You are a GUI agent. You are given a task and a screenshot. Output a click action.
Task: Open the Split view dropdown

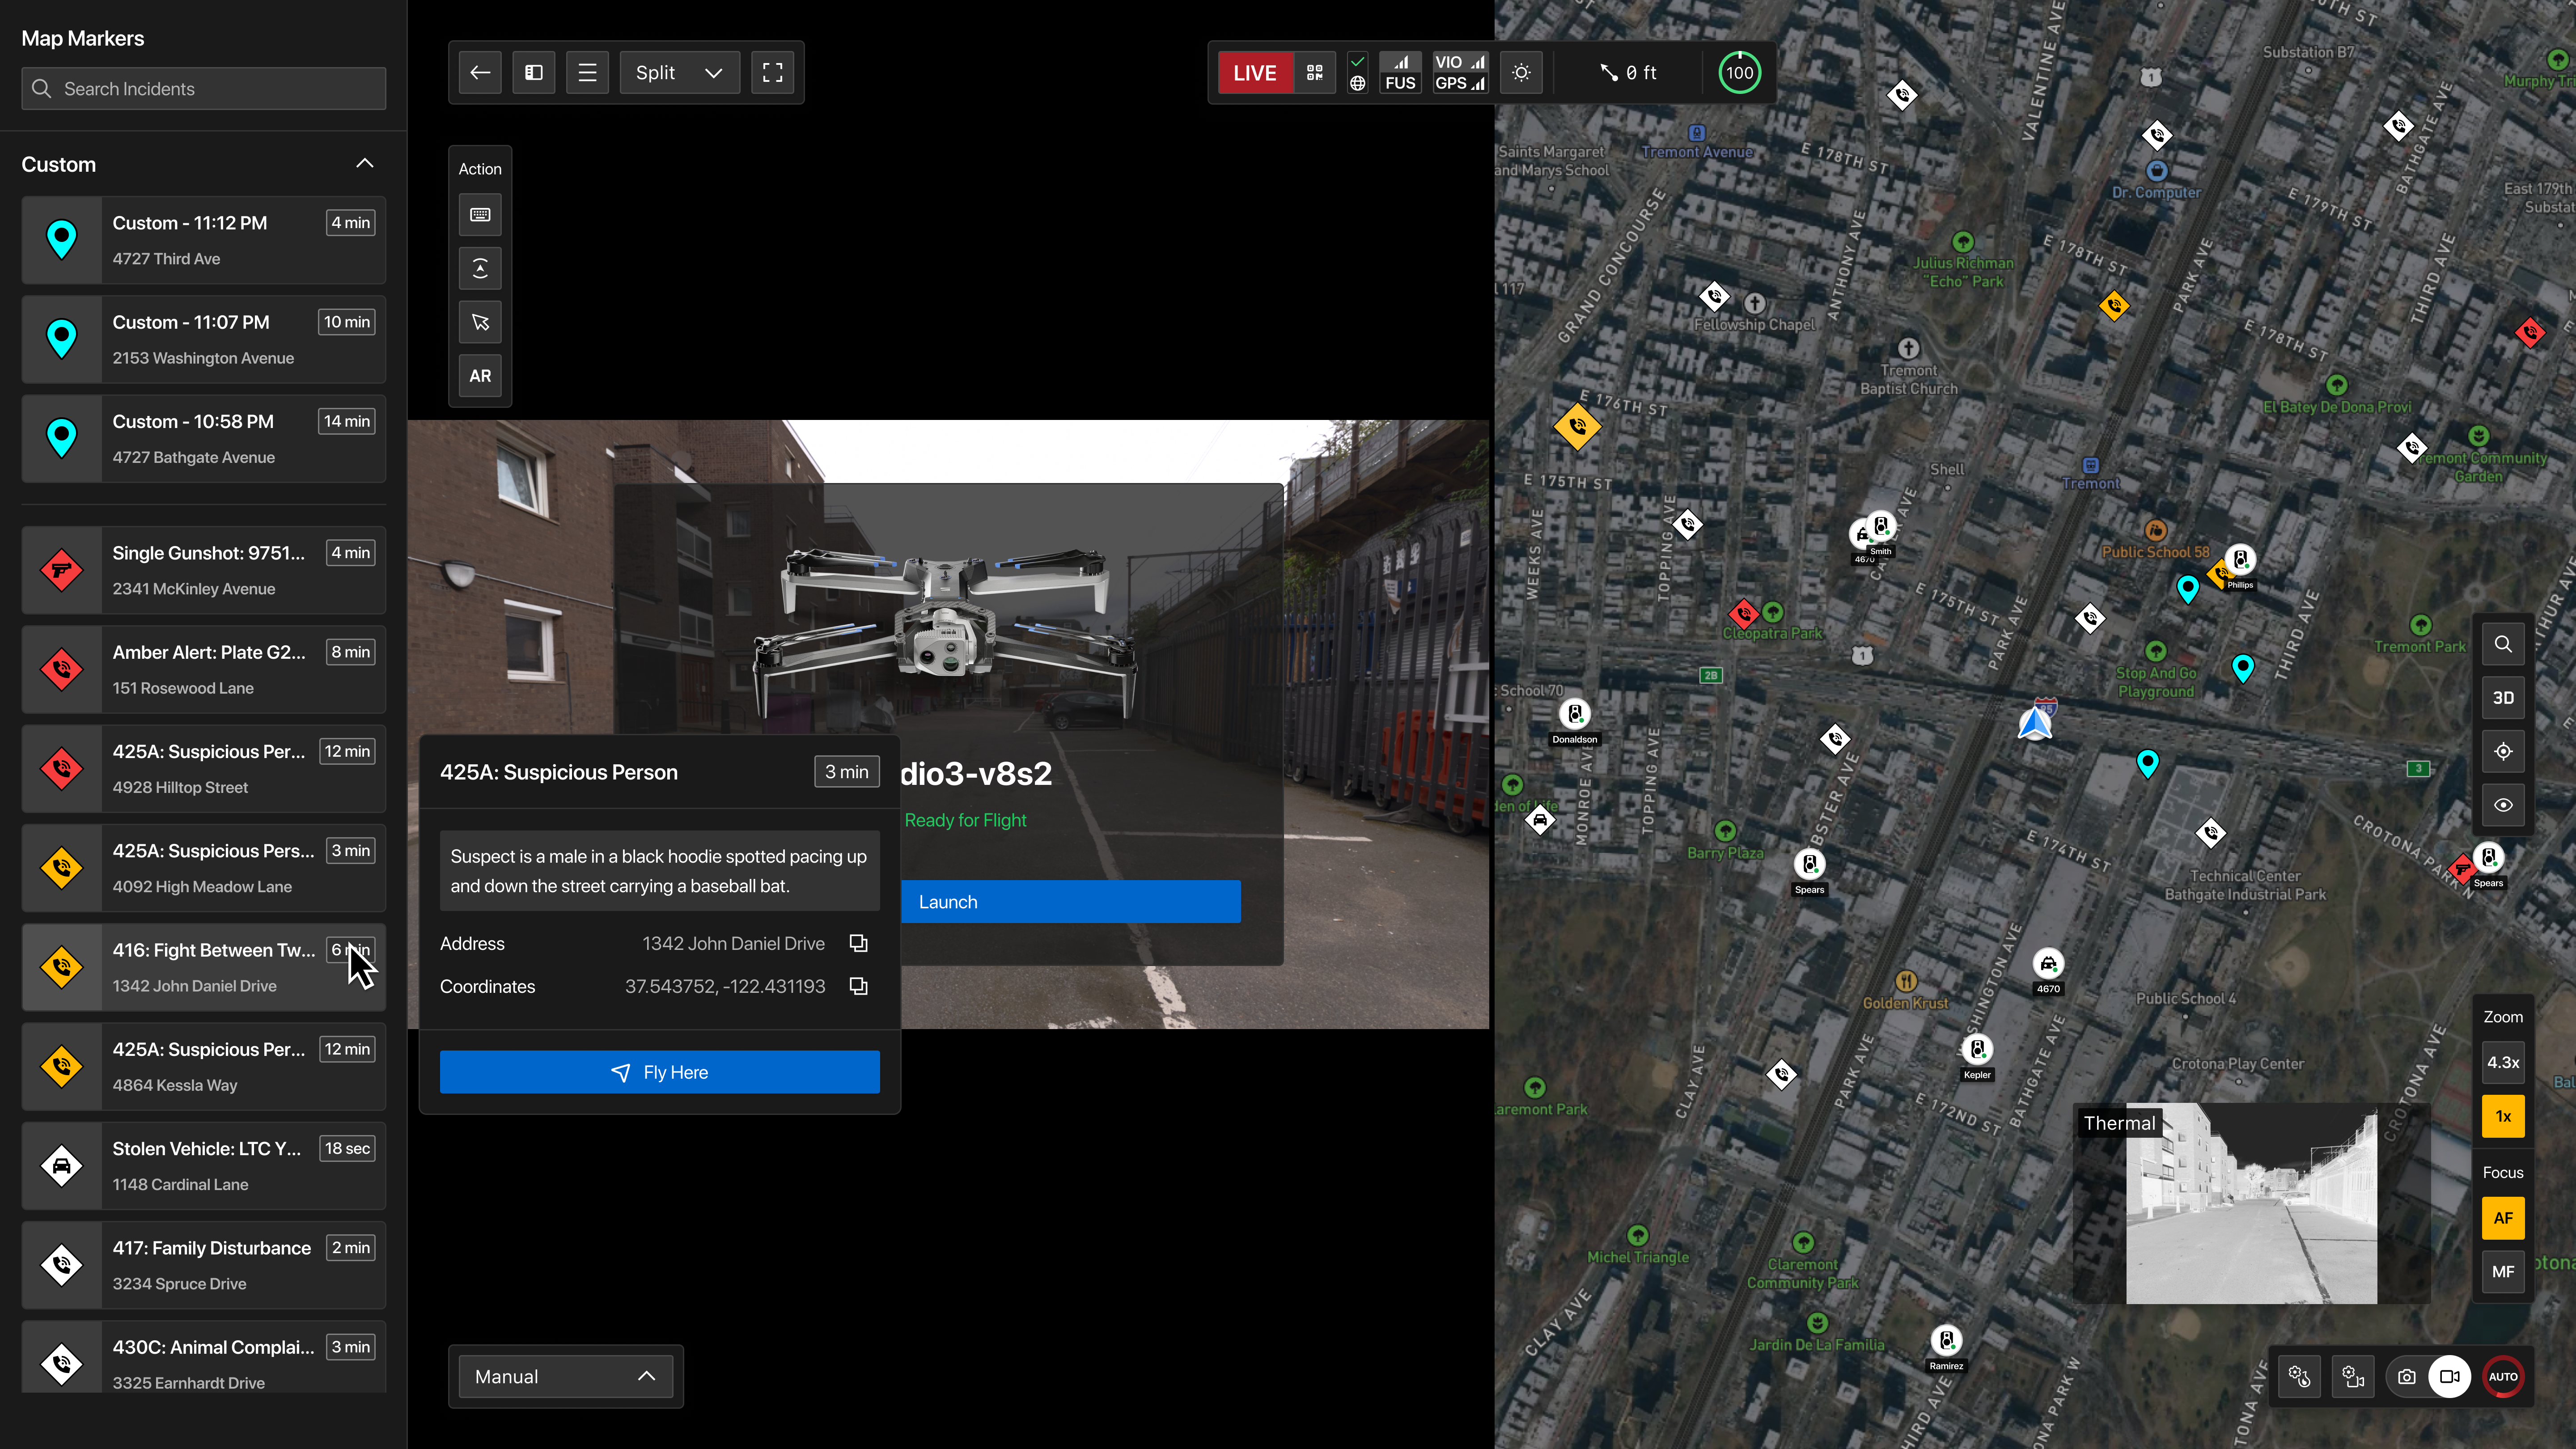point(680,72)
